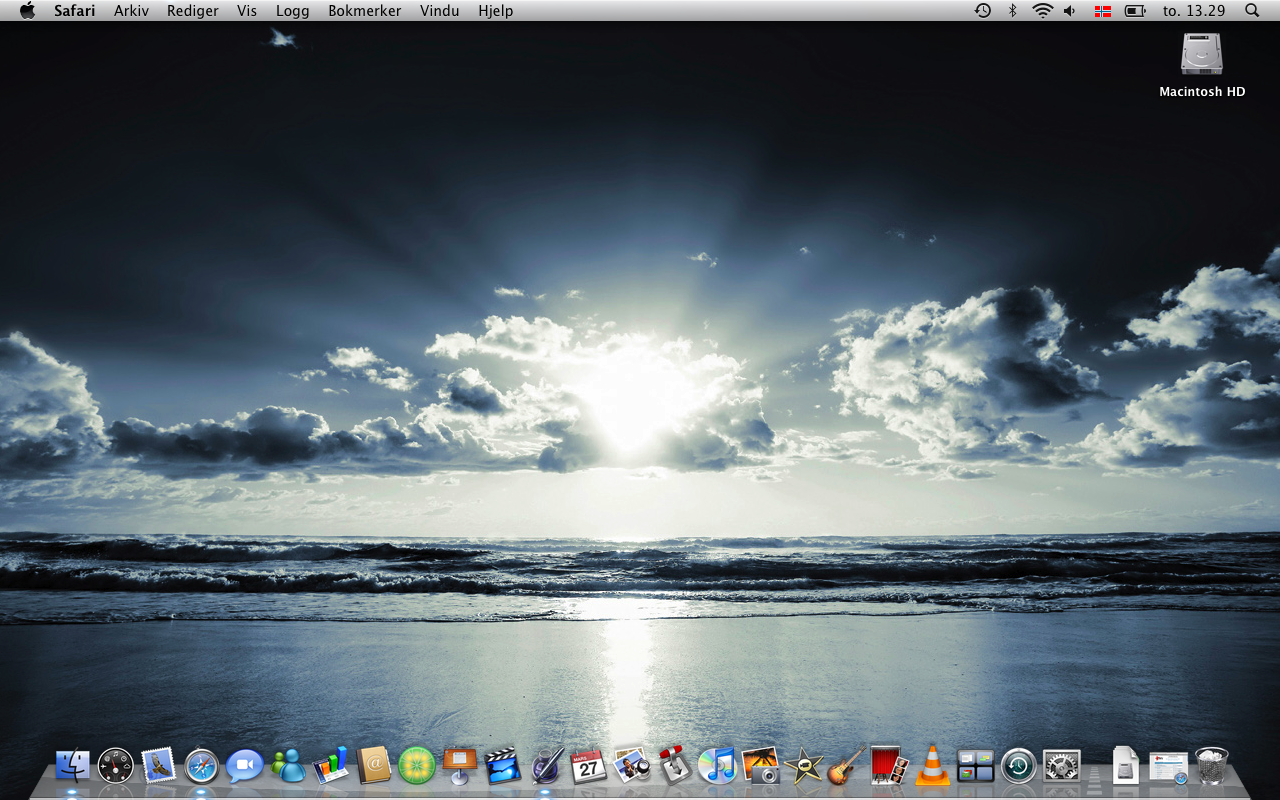Open the Apple menu
Viewport: 1280px width, 800px height.
(x=27, y=10)
